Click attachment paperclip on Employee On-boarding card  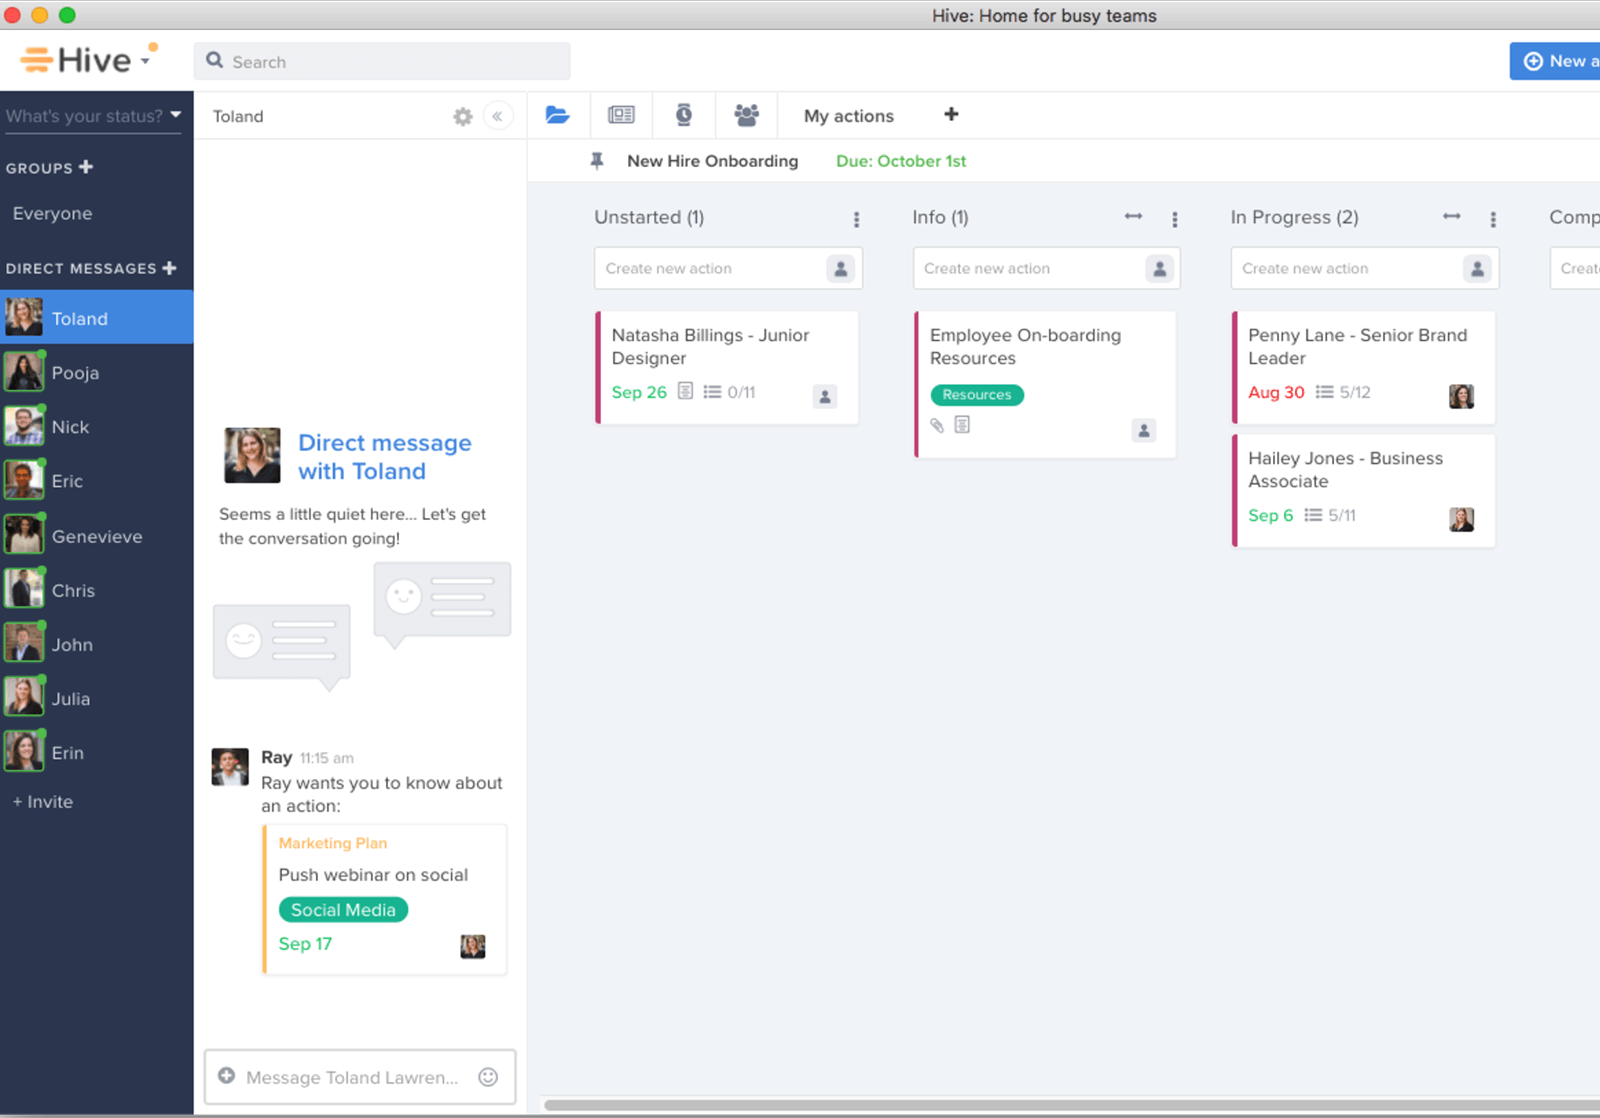click(937, 425)
